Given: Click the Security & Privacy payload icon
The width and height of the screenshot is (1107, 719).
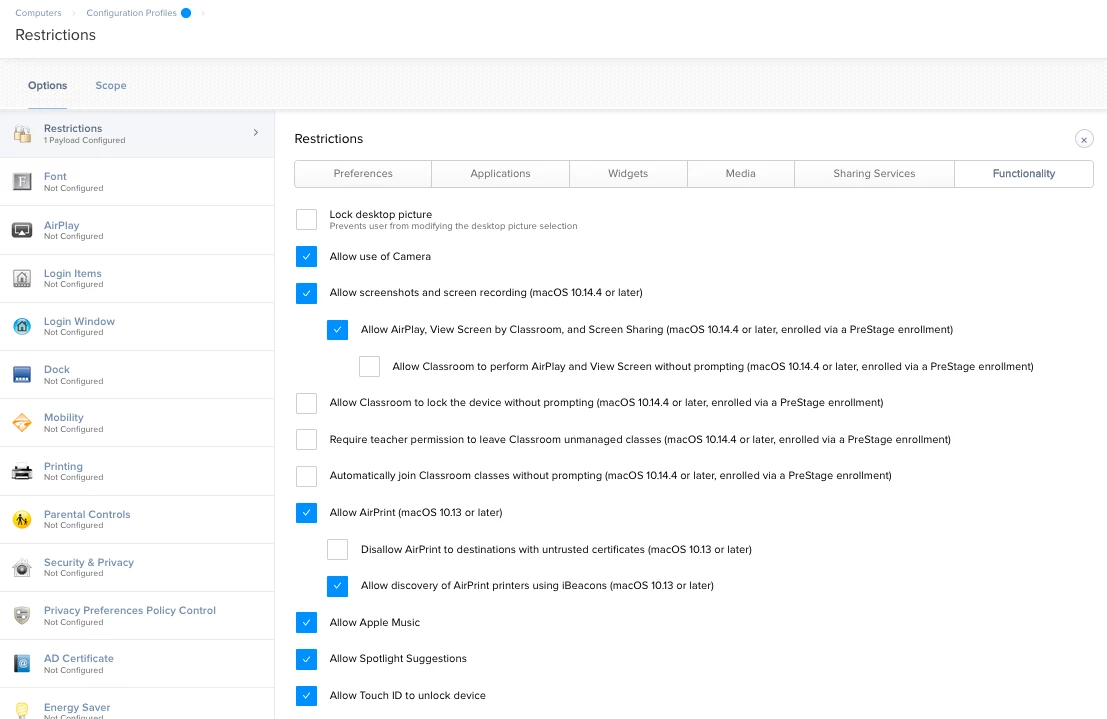Looking at the screenshot, I should pos(22,568).
